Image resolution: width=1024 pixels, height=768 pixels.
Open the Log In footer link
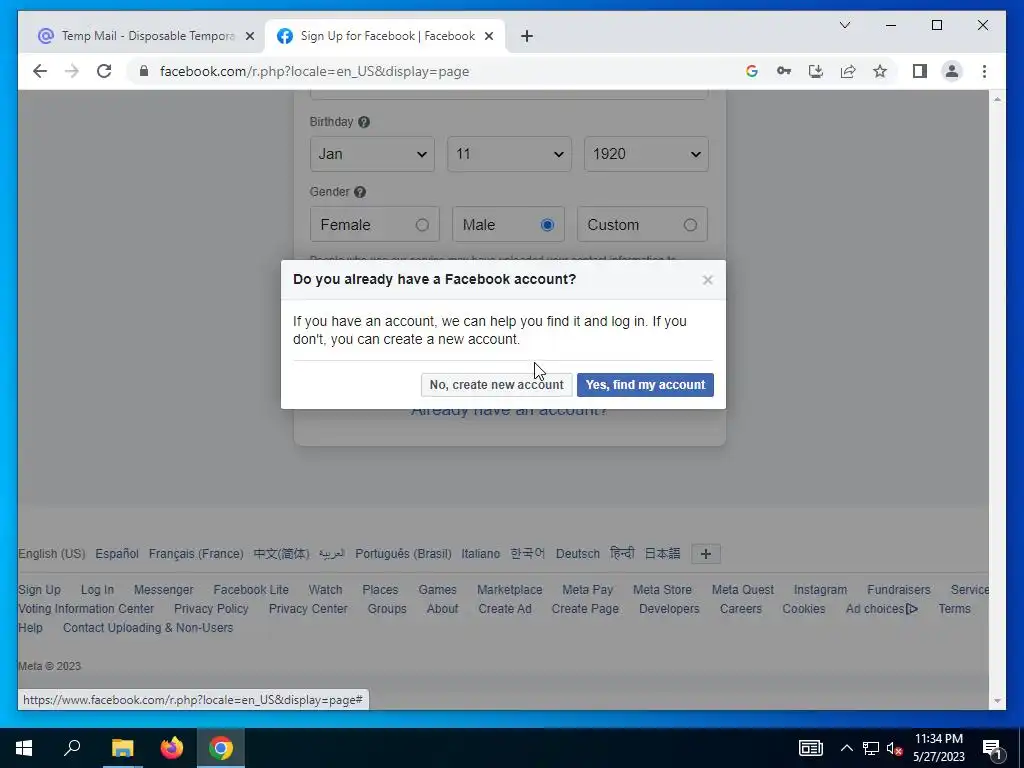pos(97,590)
